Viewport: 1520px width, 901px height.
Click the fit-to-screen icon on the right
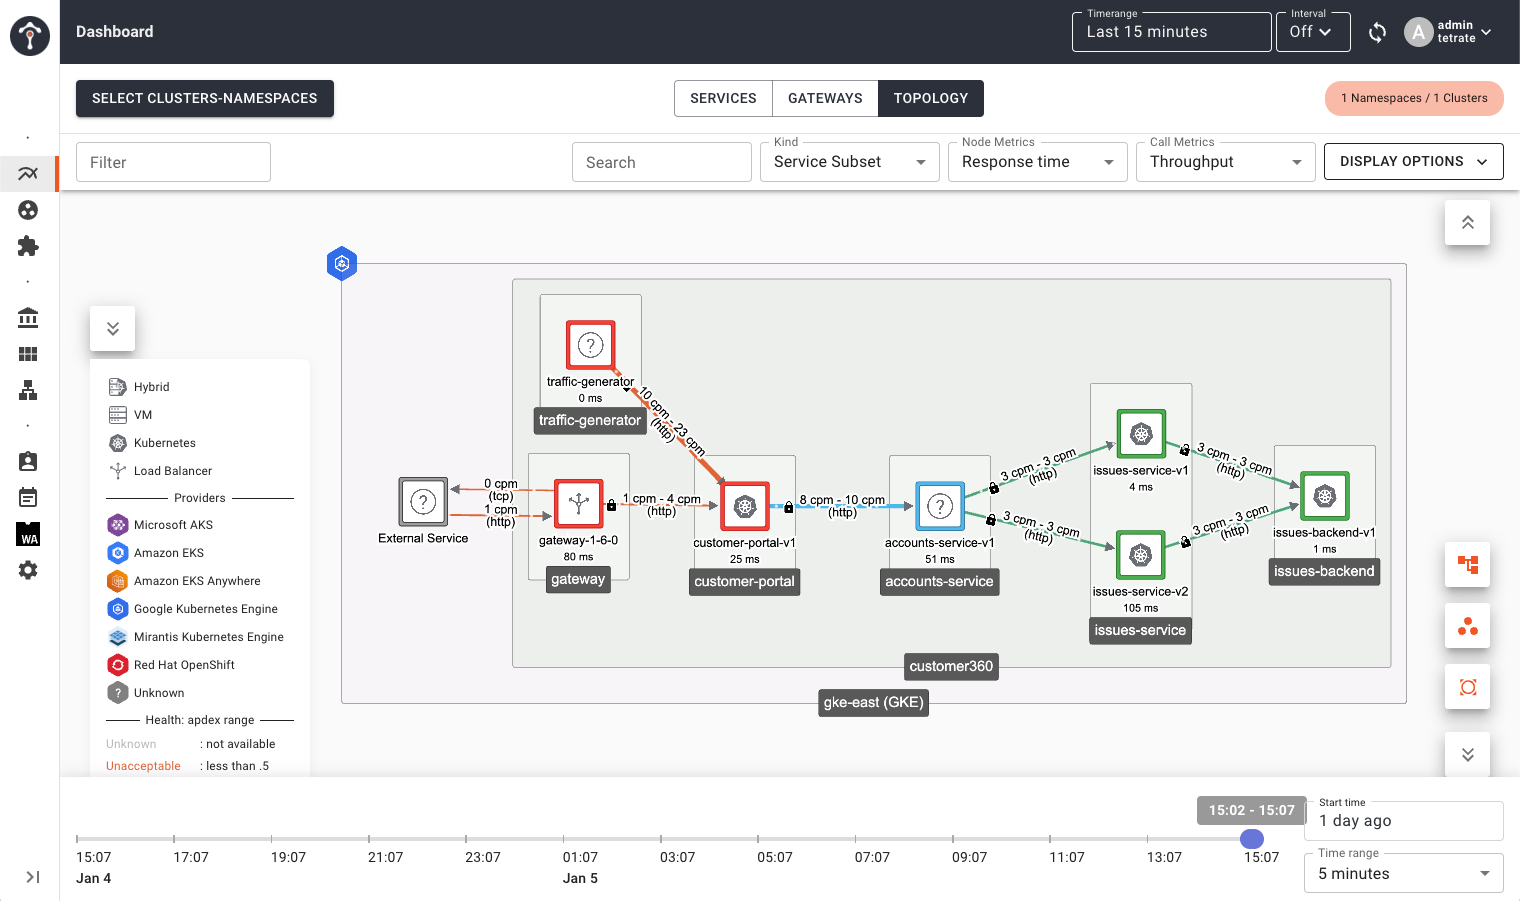1467,687
